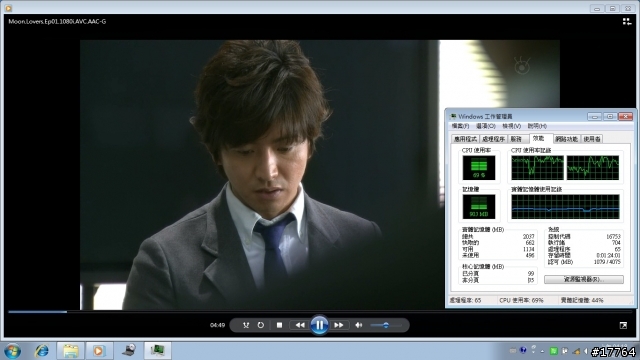Pause the playing video
The image size is (640, 360).
point(319,325)
